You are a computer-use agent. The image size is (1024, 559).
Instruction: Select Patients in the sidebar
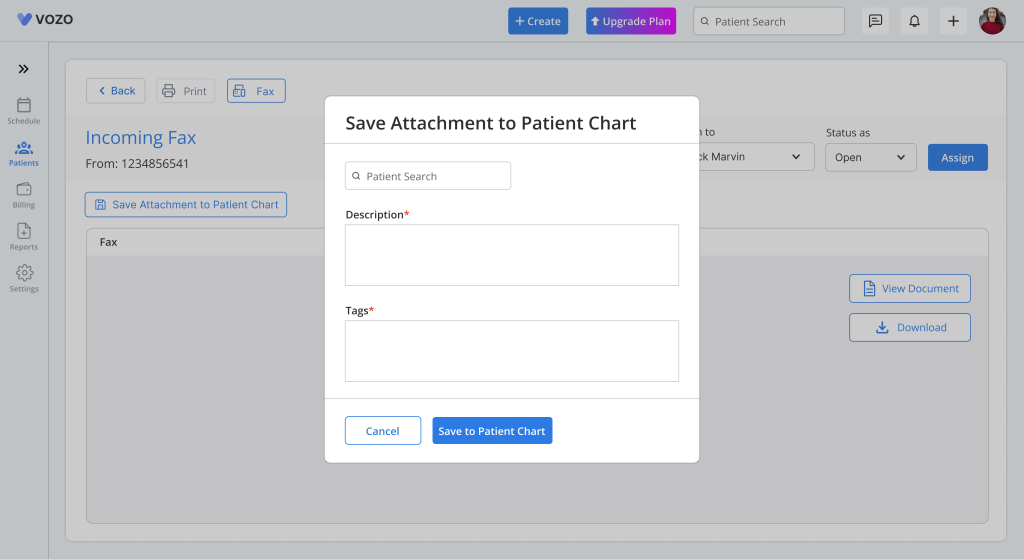(24, 153)
